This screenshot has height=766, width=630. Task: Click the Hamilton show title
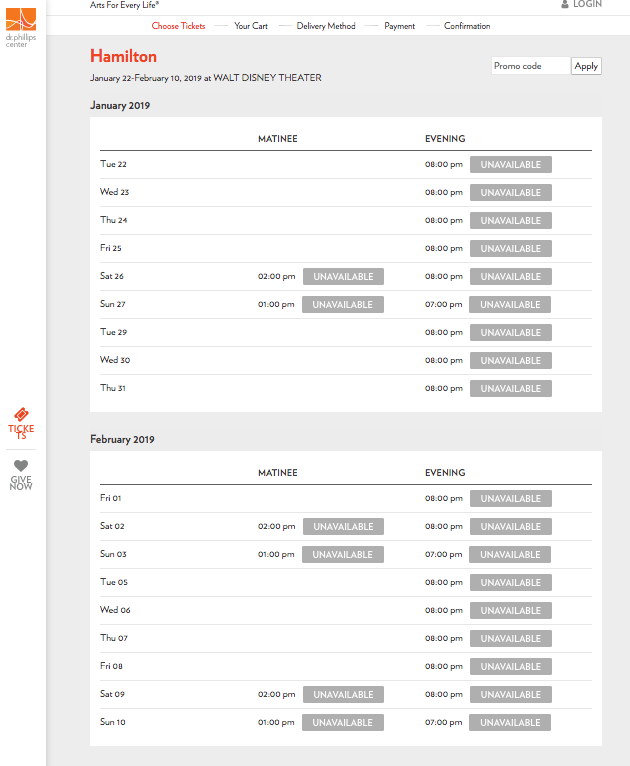coord(124,56)
